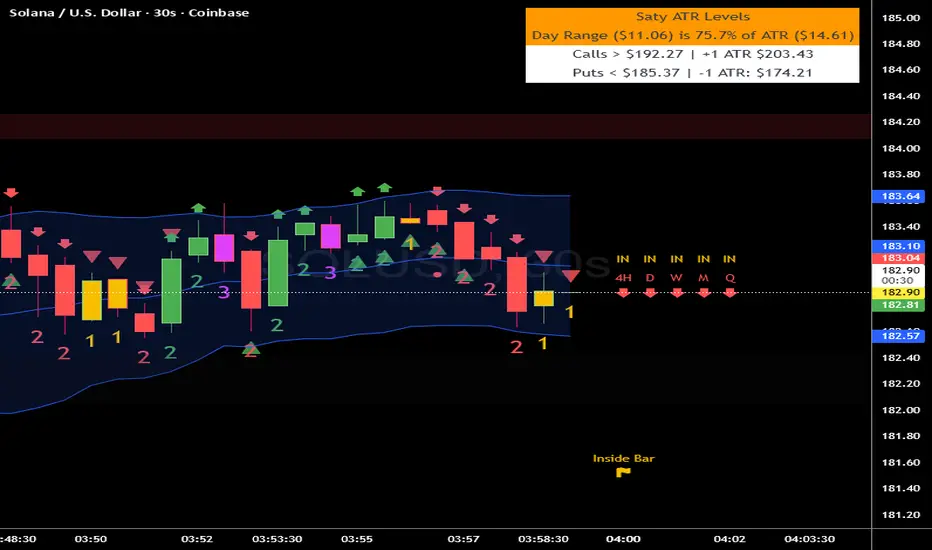
Task: Click the D timeframe label
Action: click(650, 278)
